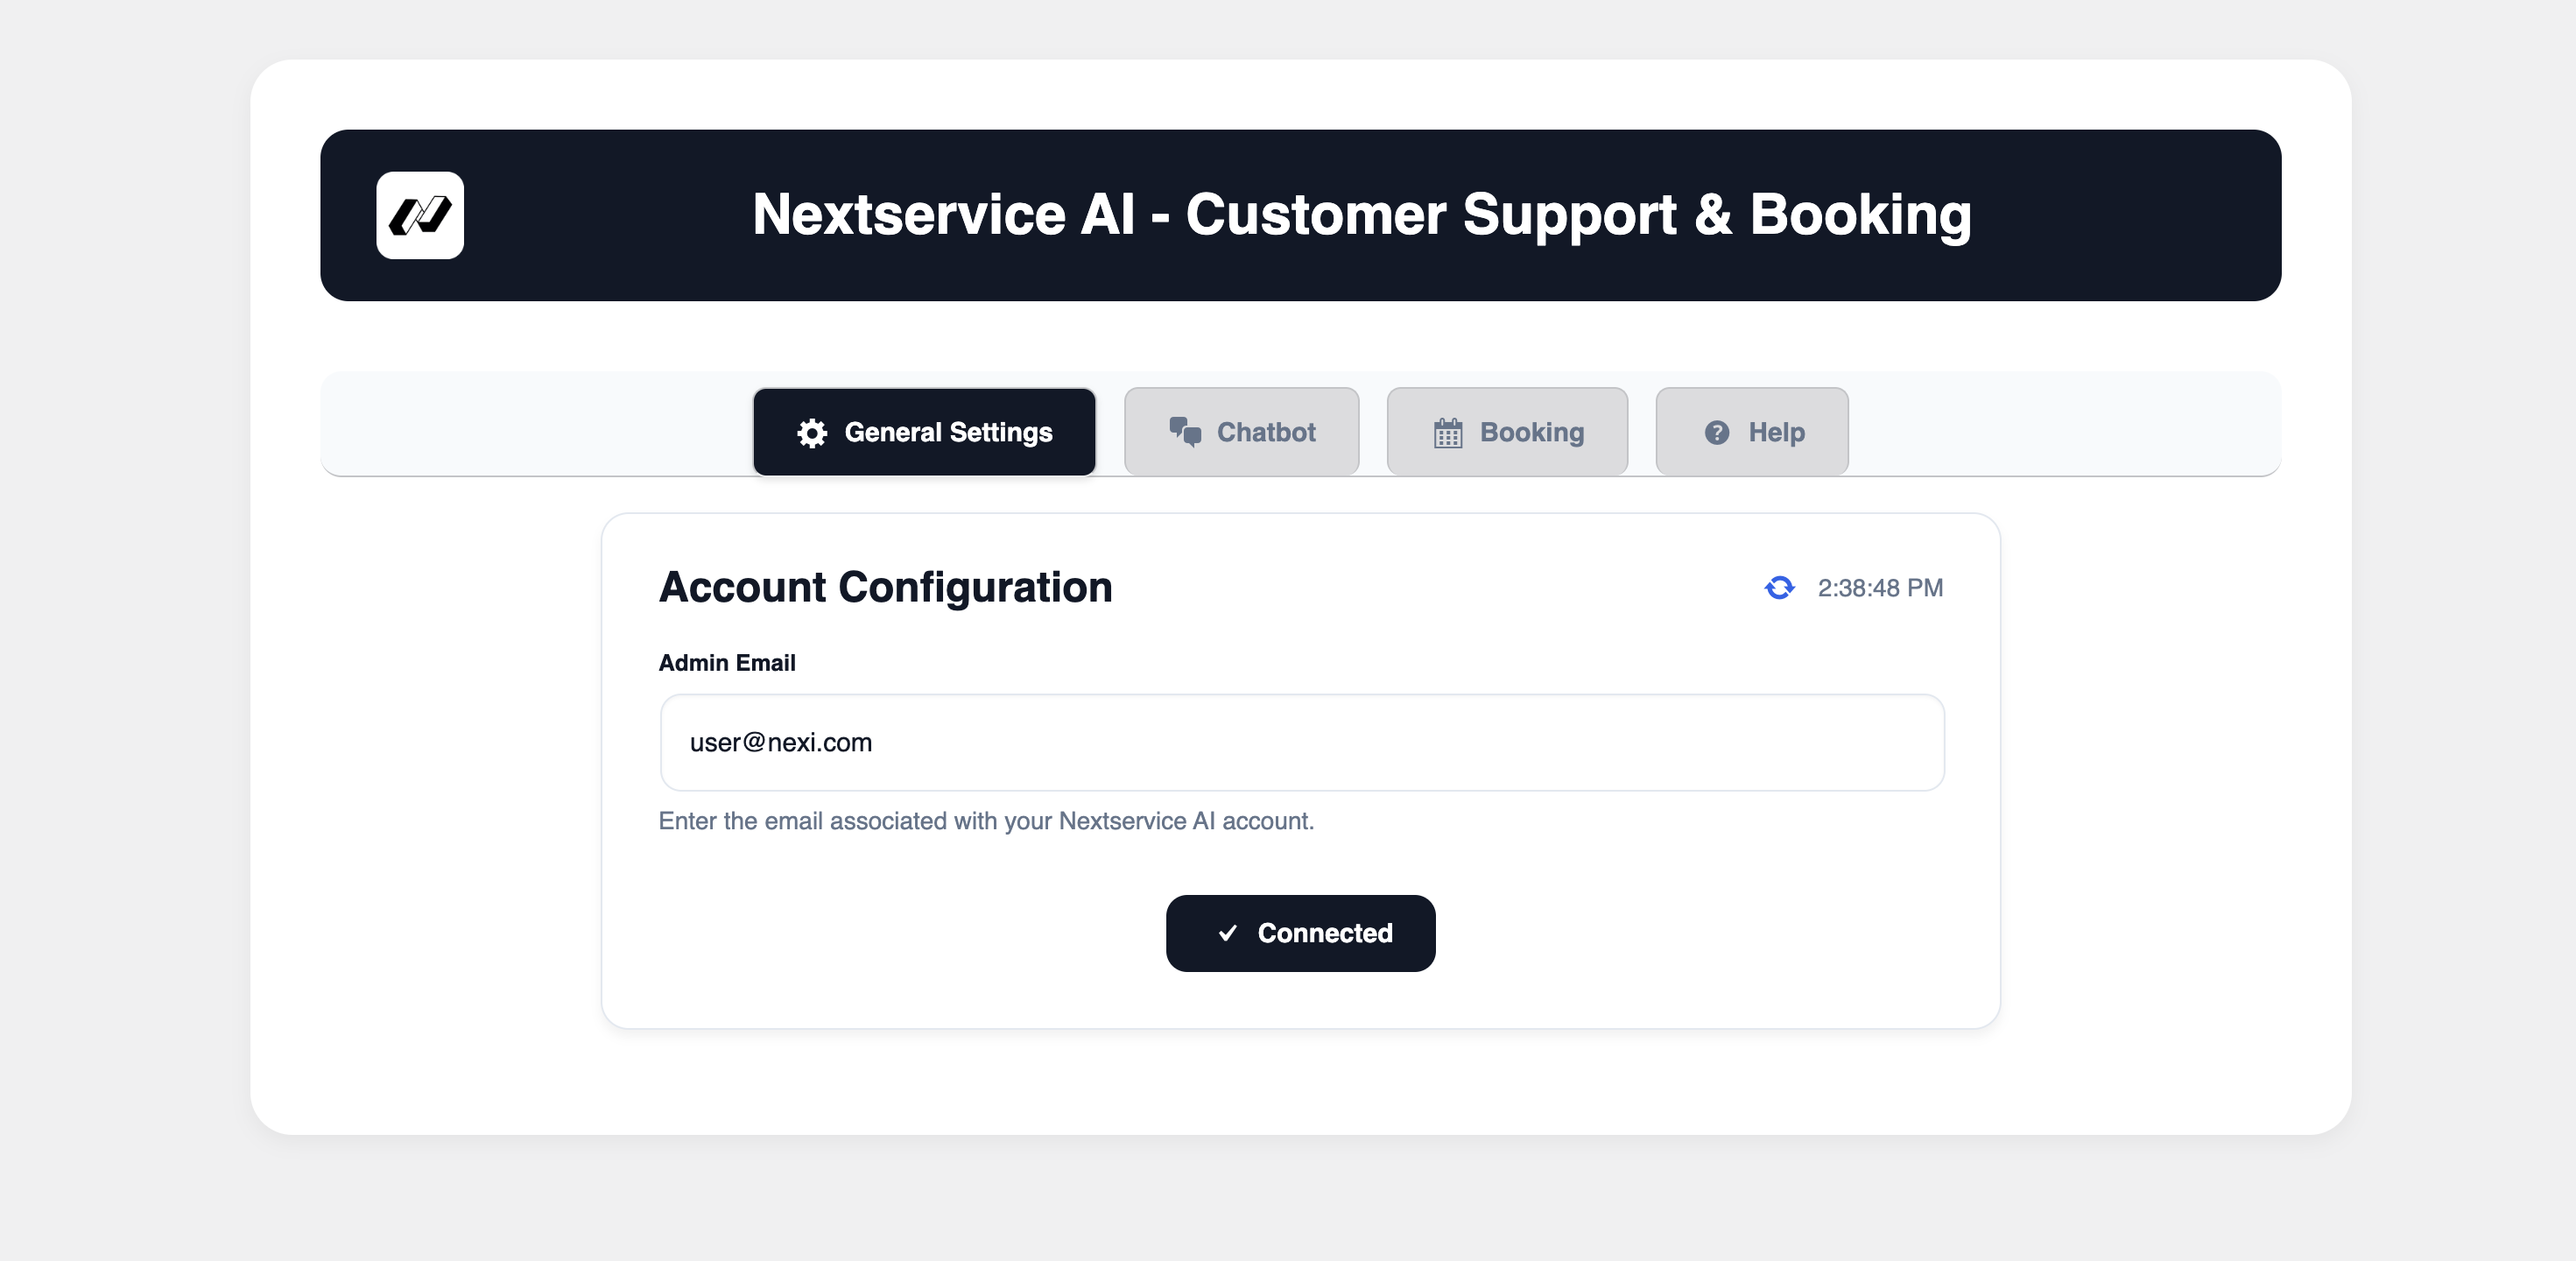The image size is (2576, 1261).
Task: Click the calendar icon on Booking tab
Action: tap(1448, 433)
